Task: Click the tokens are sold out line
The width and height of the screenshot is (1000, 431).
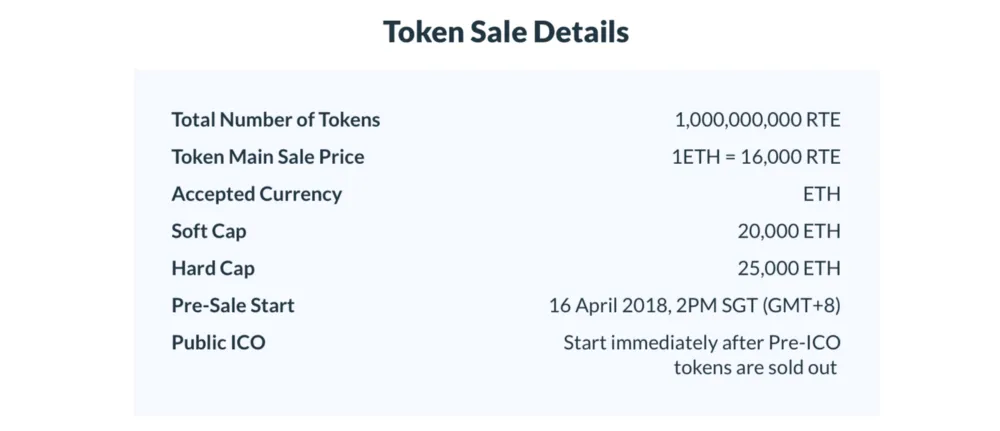Action: (x=755, y=367)
